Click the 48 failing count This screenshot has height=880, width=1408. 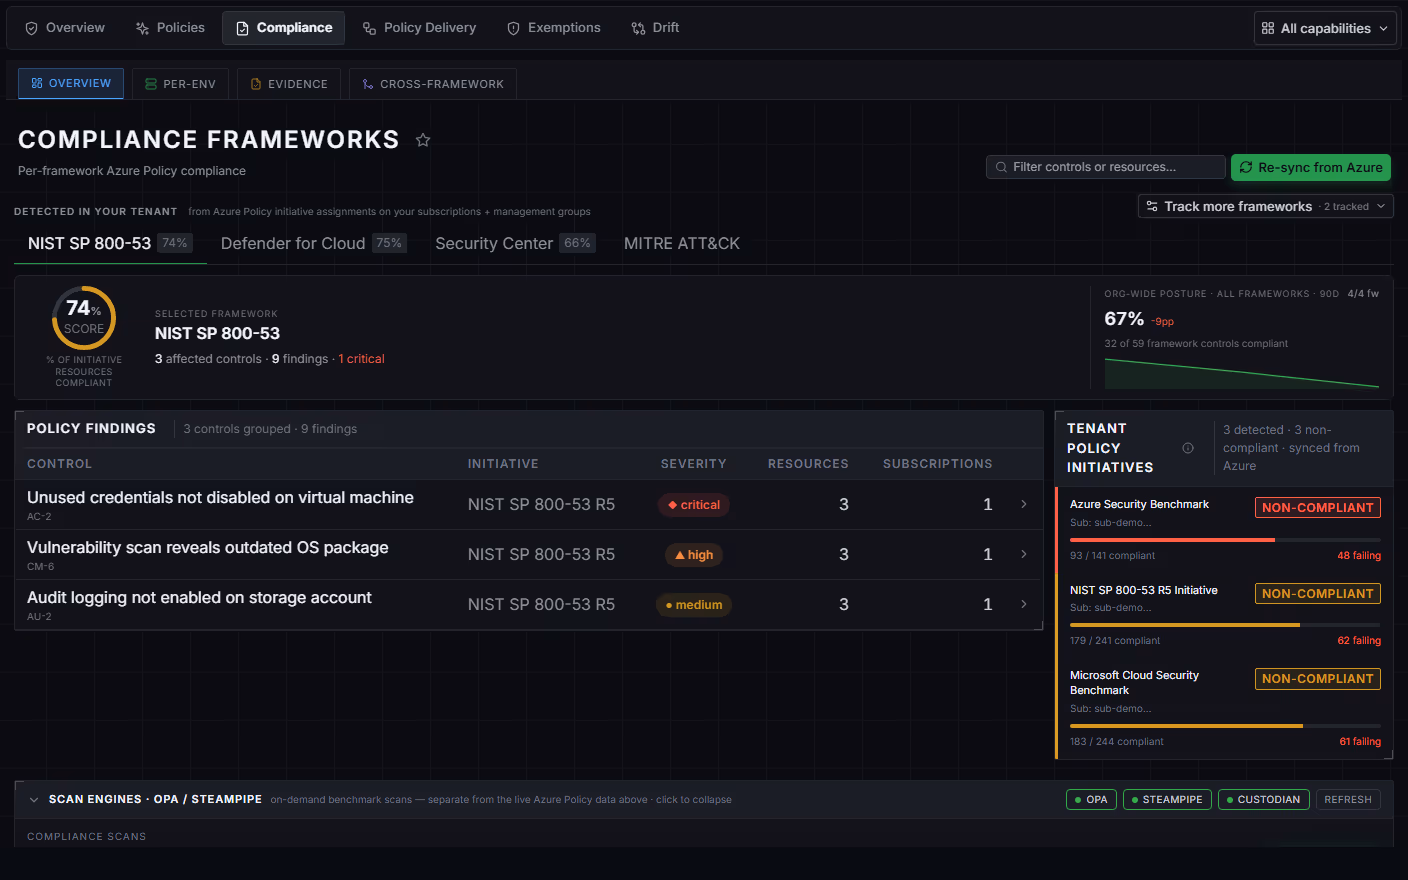coord(1359,556)
